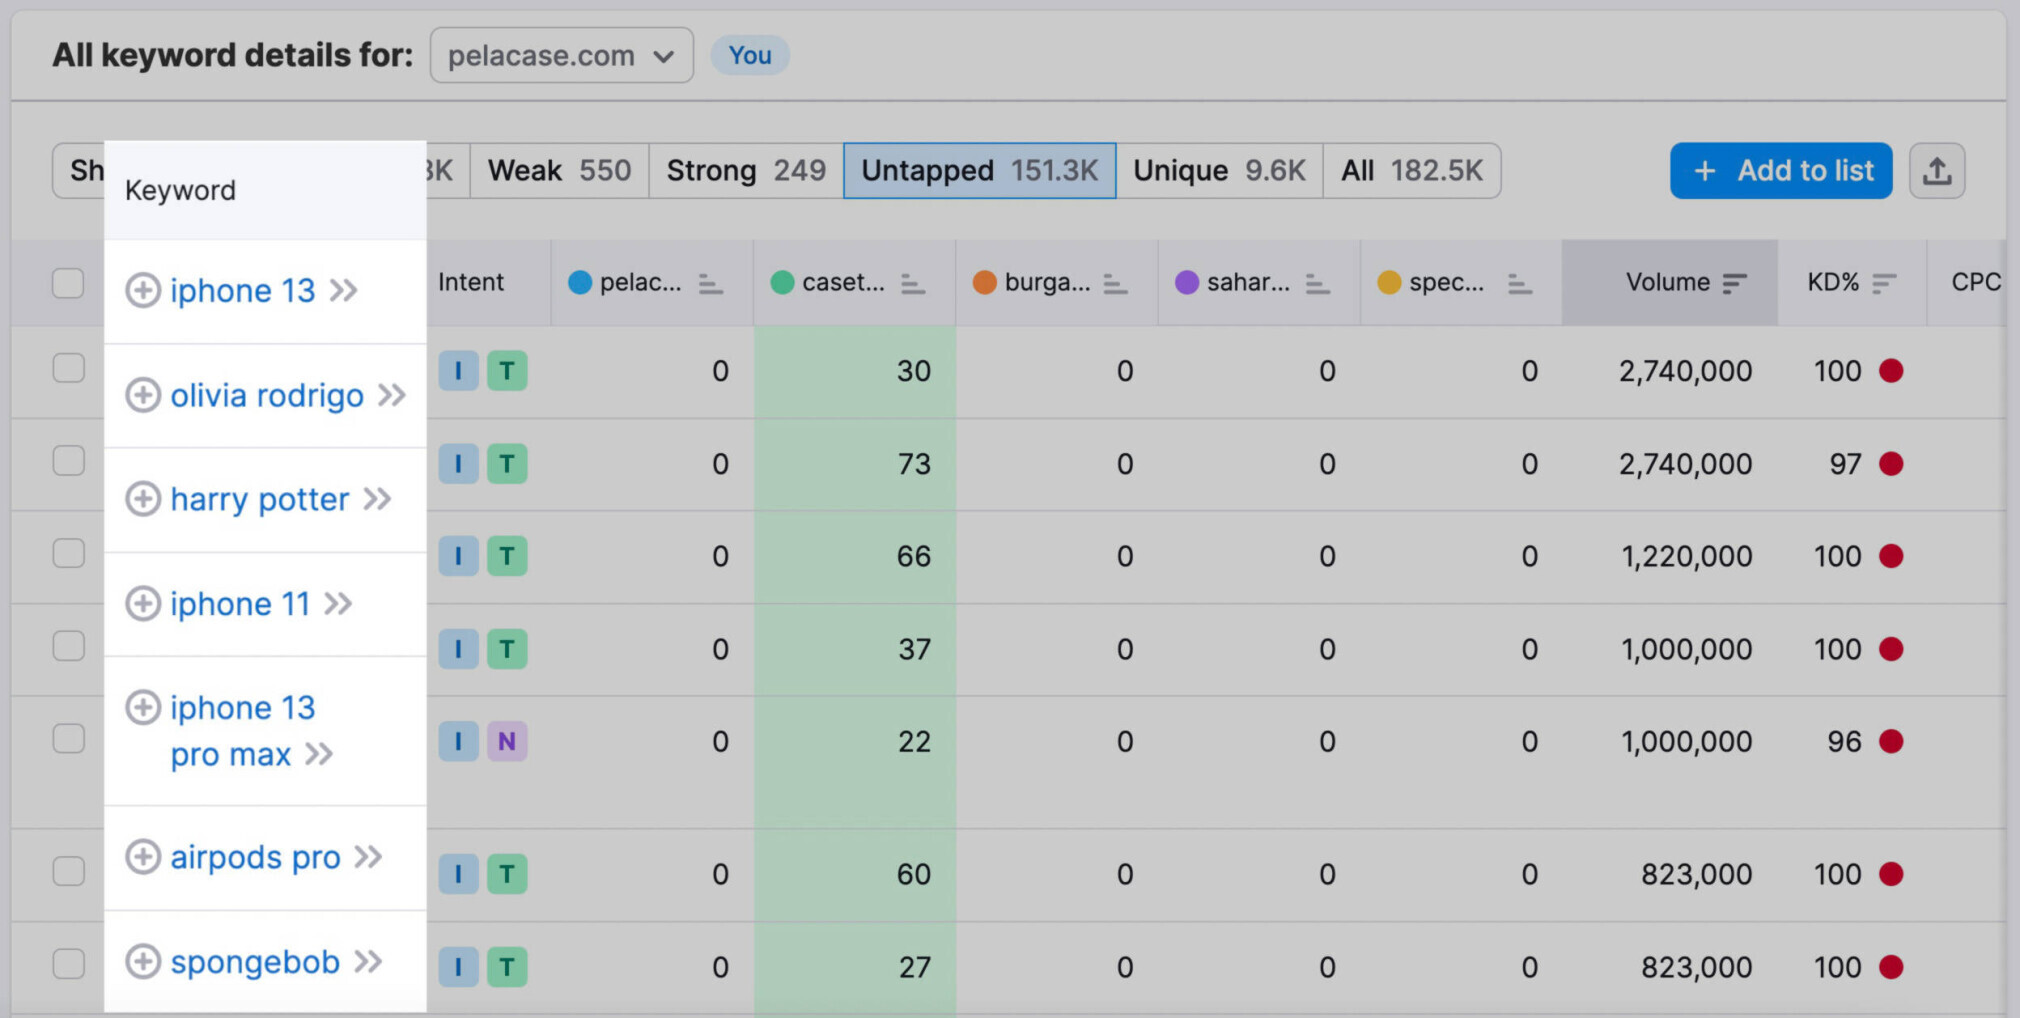Sort by Volume column icon
Viewport: 2020px width, 1018px height.
pos(1735,284)
